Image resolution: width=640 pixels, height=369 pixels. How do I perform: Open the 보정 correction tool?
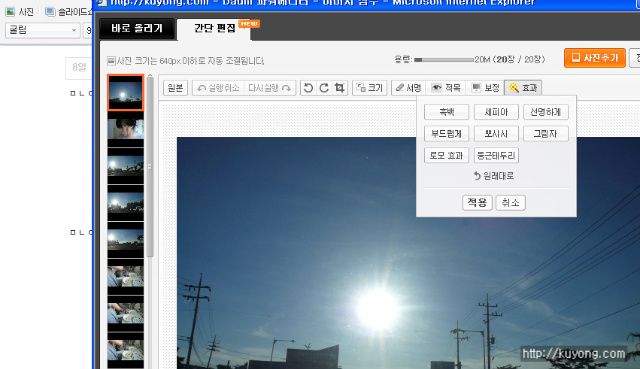[486, 88]
